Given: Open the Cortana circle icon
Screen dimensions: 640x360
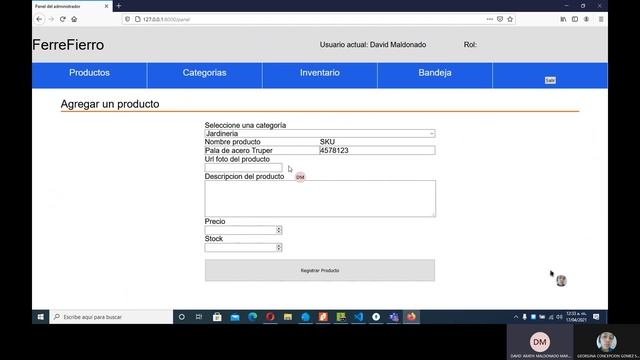Looking at the screenshot, I should 182,317.
